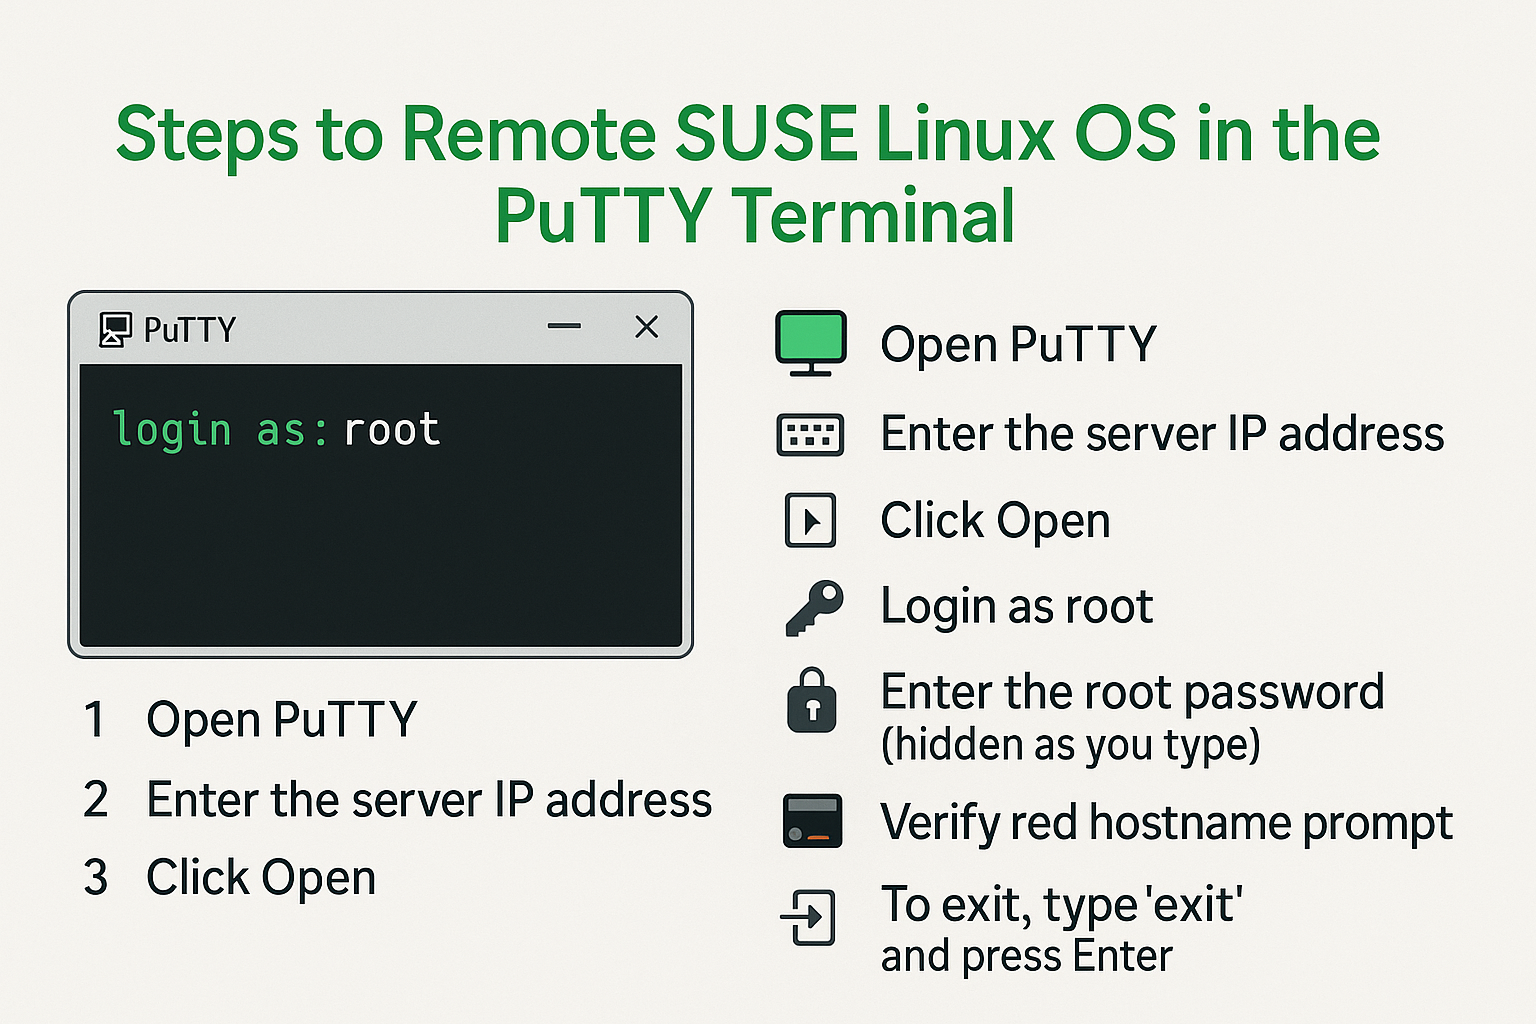Image resolution: width=1536 pixels, height=1024 pixels.
Task: Click the keyboard icon for server IP address
Action: pyautogui.click(x=810, y=435)
